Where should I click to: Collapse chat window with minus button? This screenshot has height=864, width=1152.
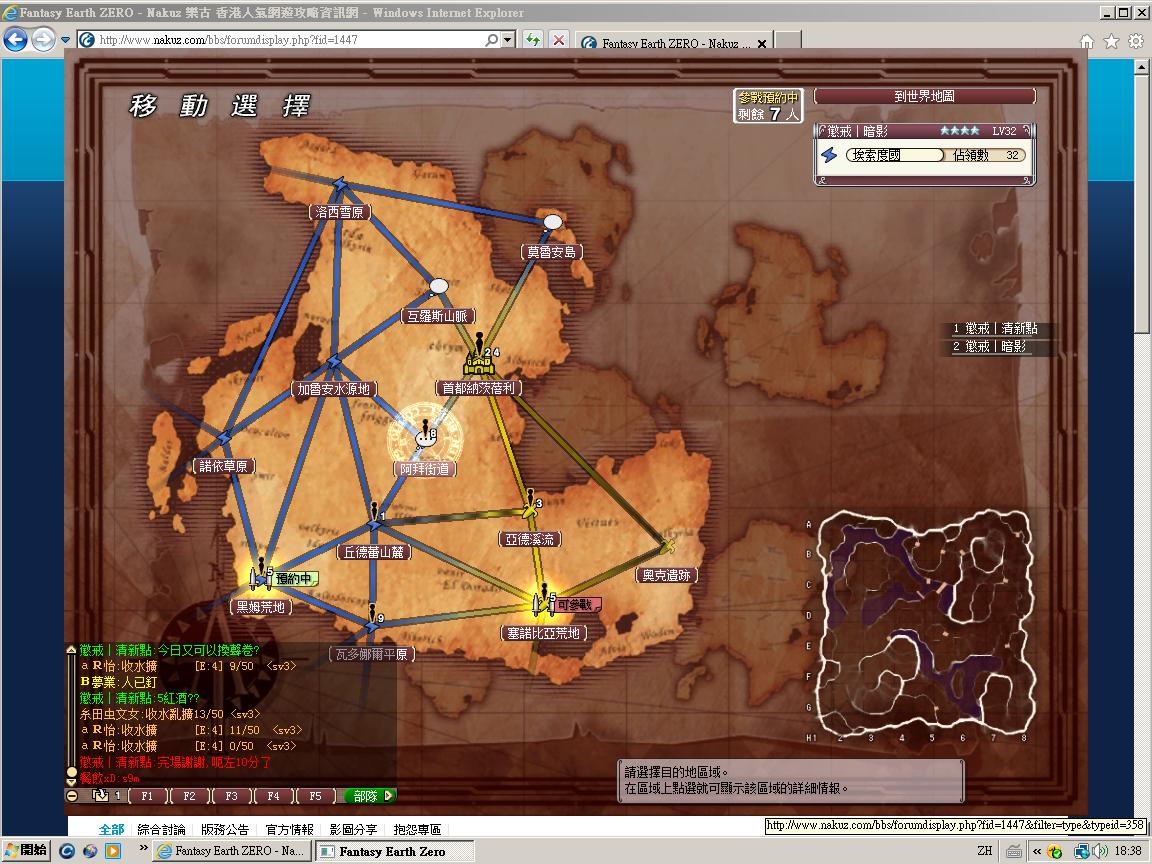pyautogui.click(x=72, y=796)
